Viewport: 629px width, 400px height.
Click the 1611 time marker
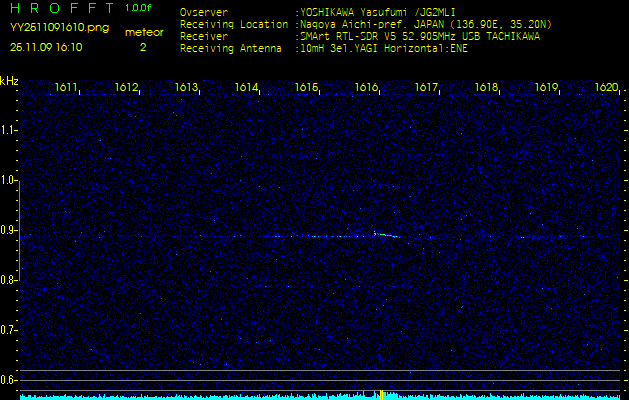tap(67, 88)
